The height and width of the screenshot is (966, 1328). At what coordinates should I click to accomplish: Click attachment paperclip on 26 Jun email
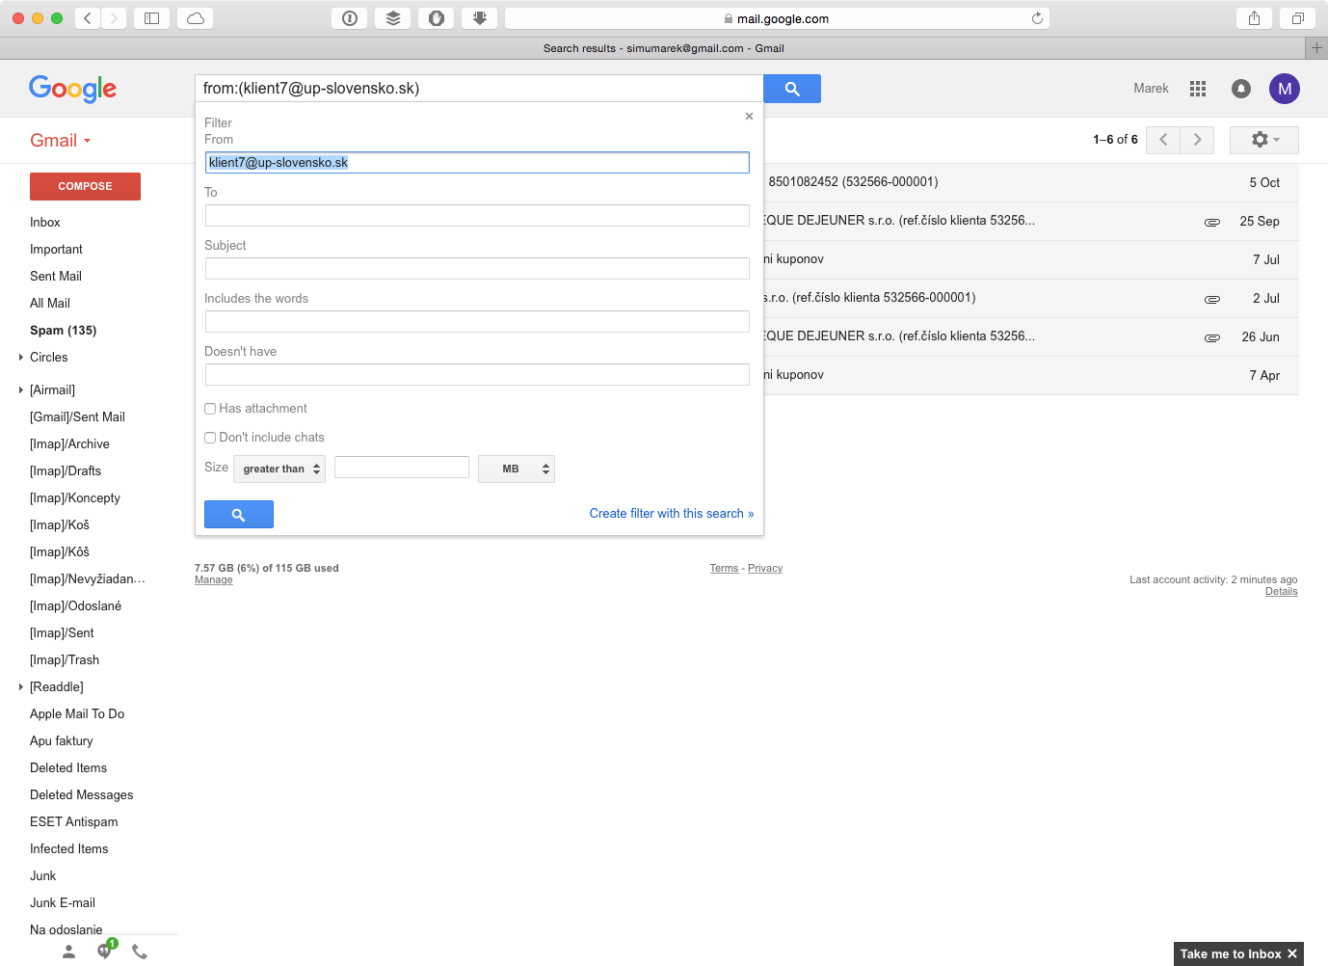[1212, 338]
